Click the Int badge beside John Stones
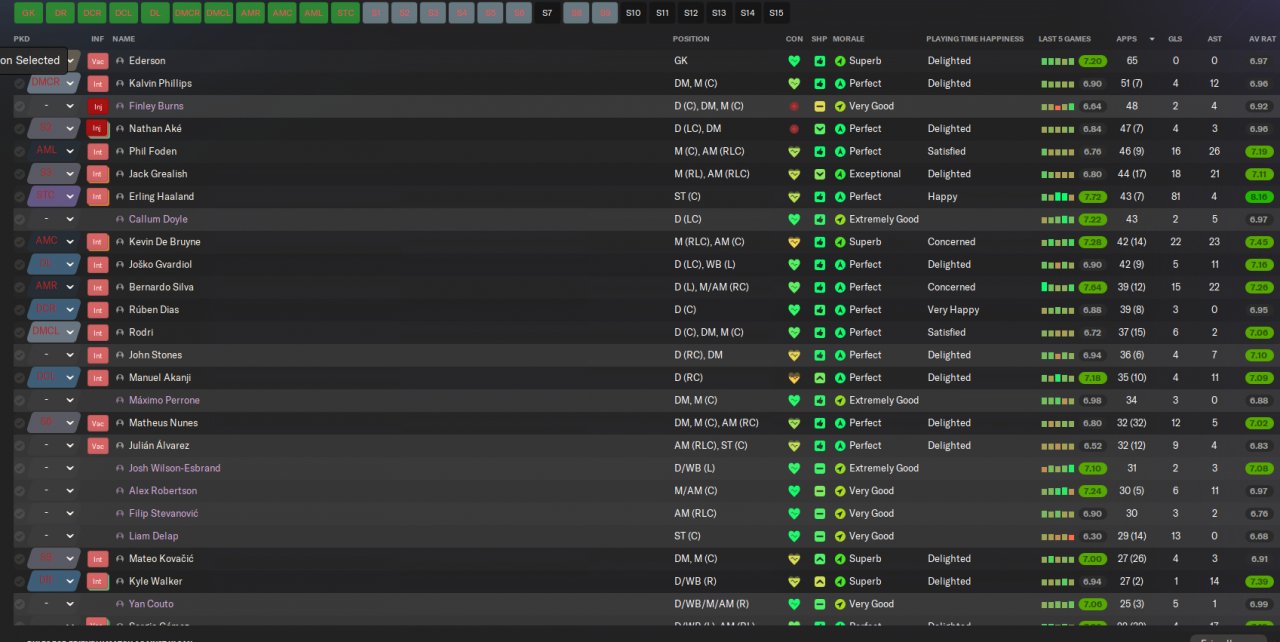 (x=98, y=355)
